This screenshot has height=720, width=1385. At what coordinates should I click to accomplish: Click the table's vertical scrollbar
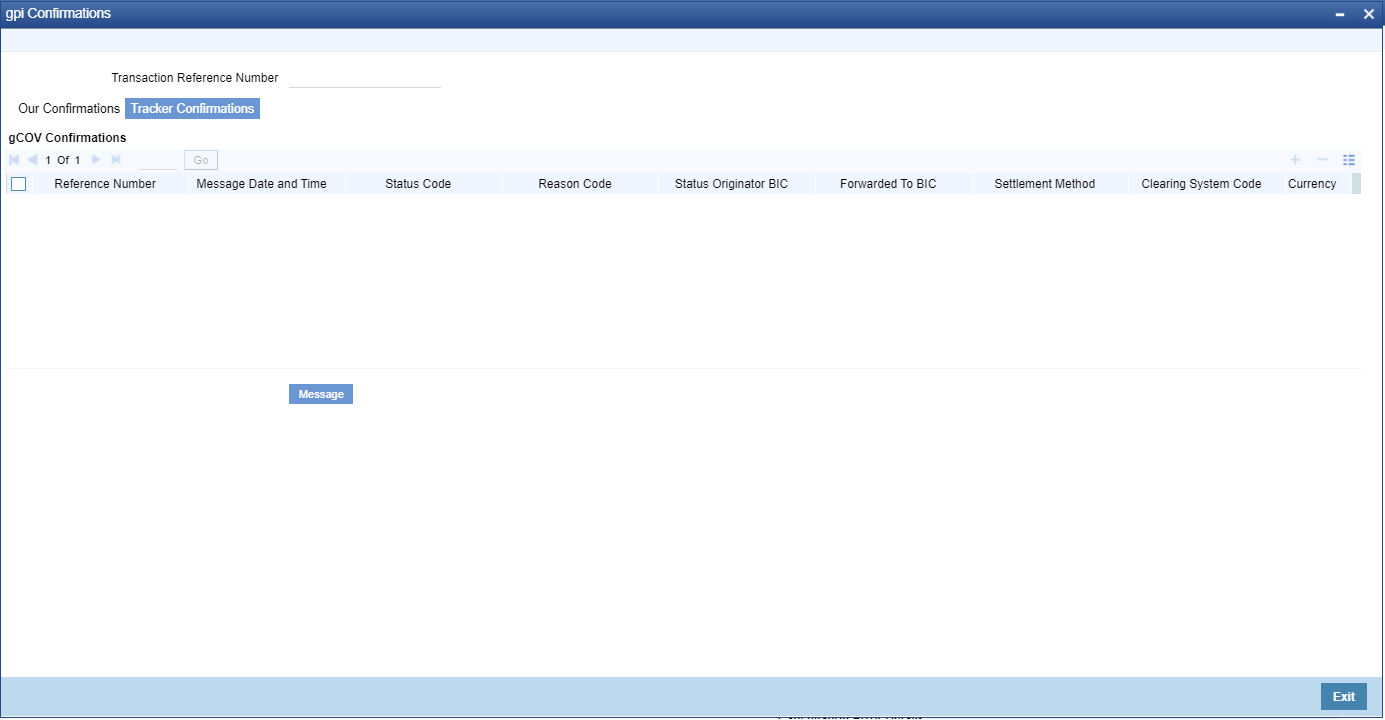[1356, 184]
